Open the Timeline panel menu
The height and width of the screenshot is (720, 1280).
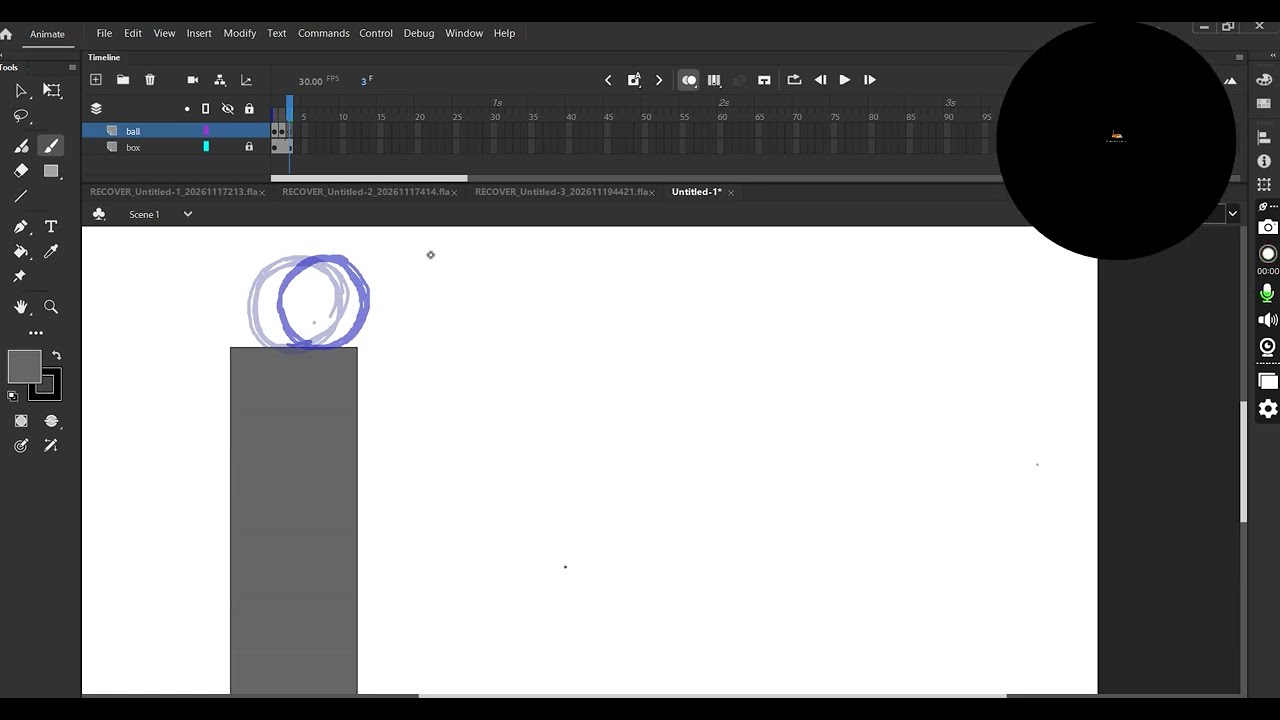pos(1240,57)
